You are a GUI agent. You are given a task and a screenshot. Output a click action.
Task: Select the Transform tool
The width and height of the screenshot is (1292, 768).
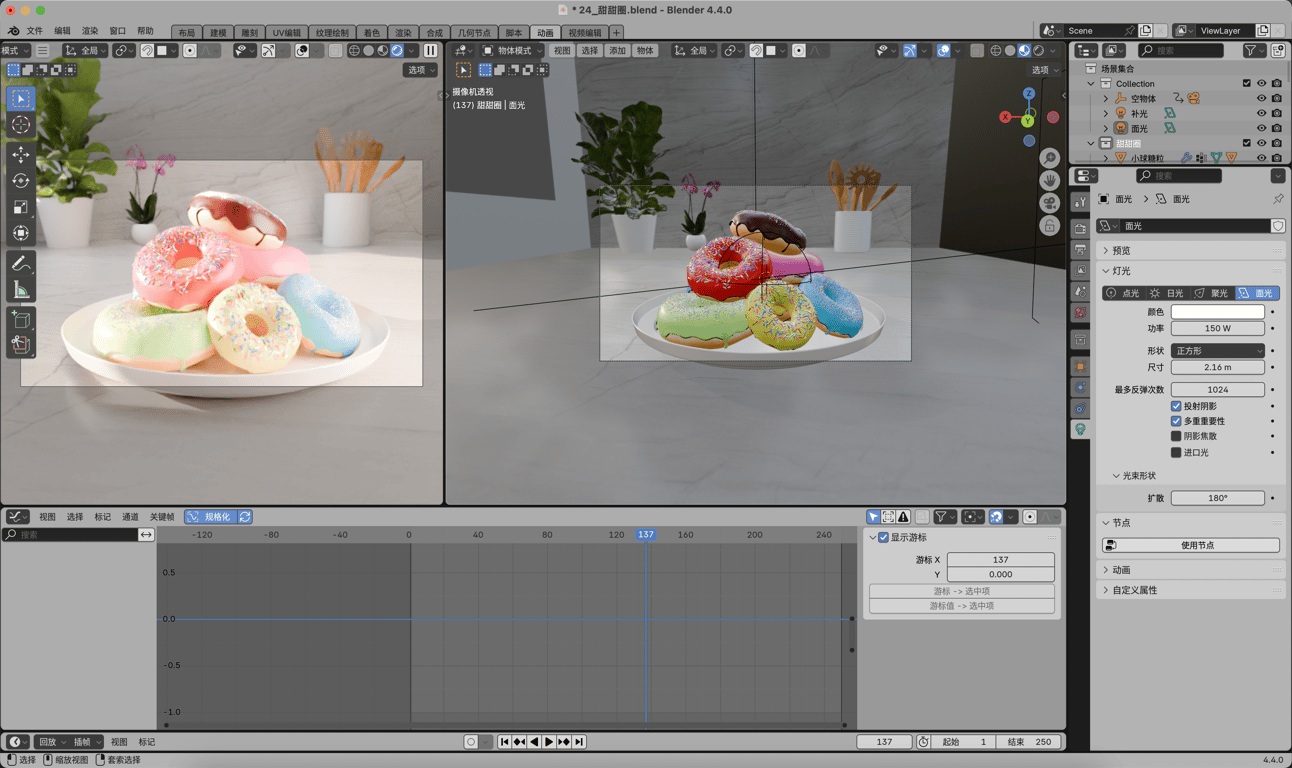tap(21, 233)
